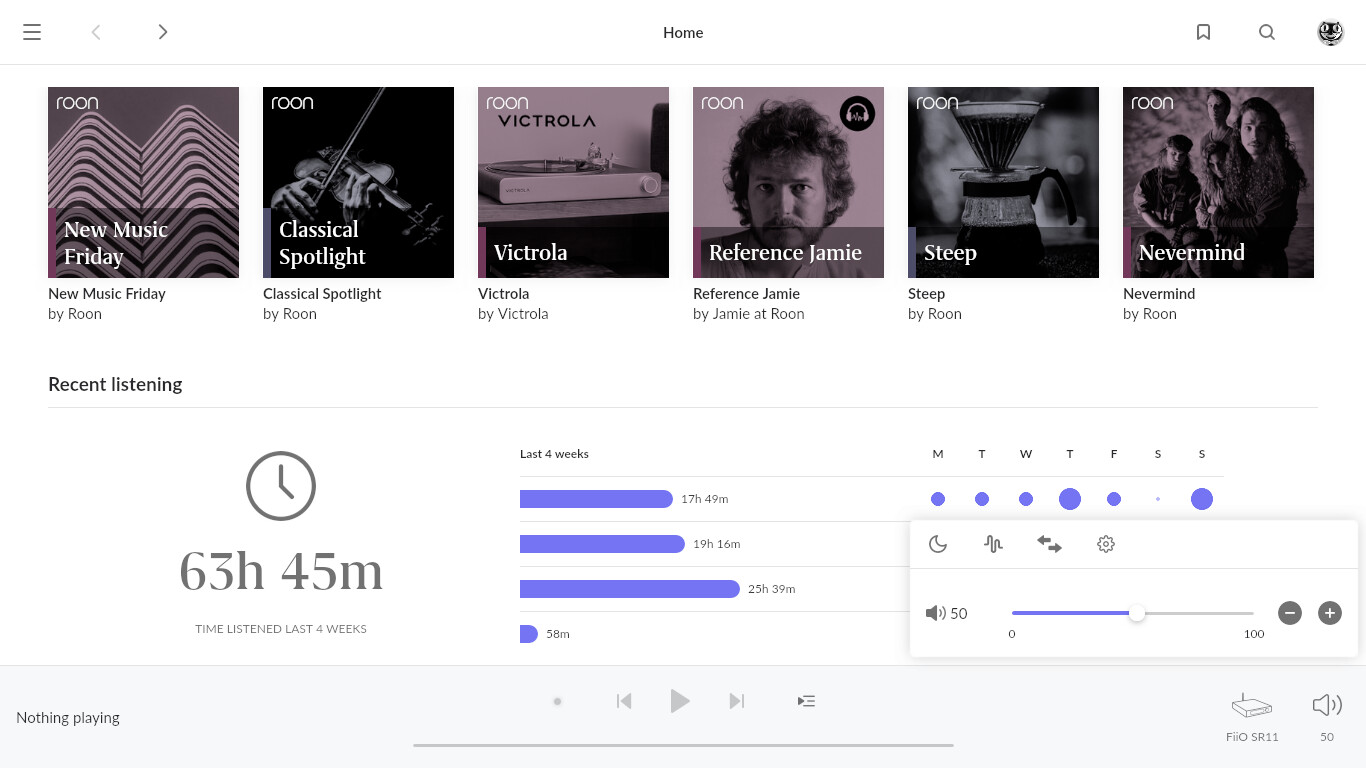Image resolution: width=1366 pixels, height=768 pixels.
Task: Open Reference Jamie playlist cover
Action: coord(788,182)
